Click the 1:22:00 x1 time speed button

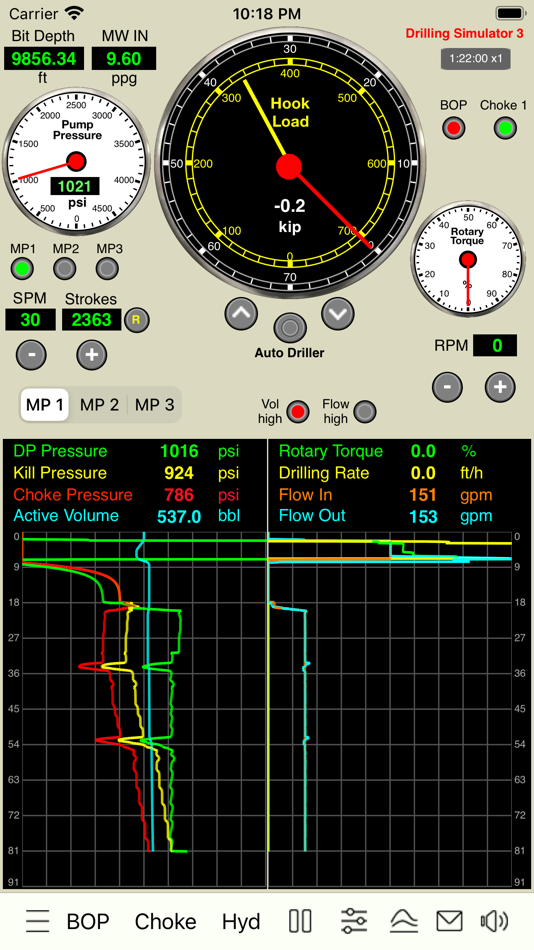click(x=475, y=59)
